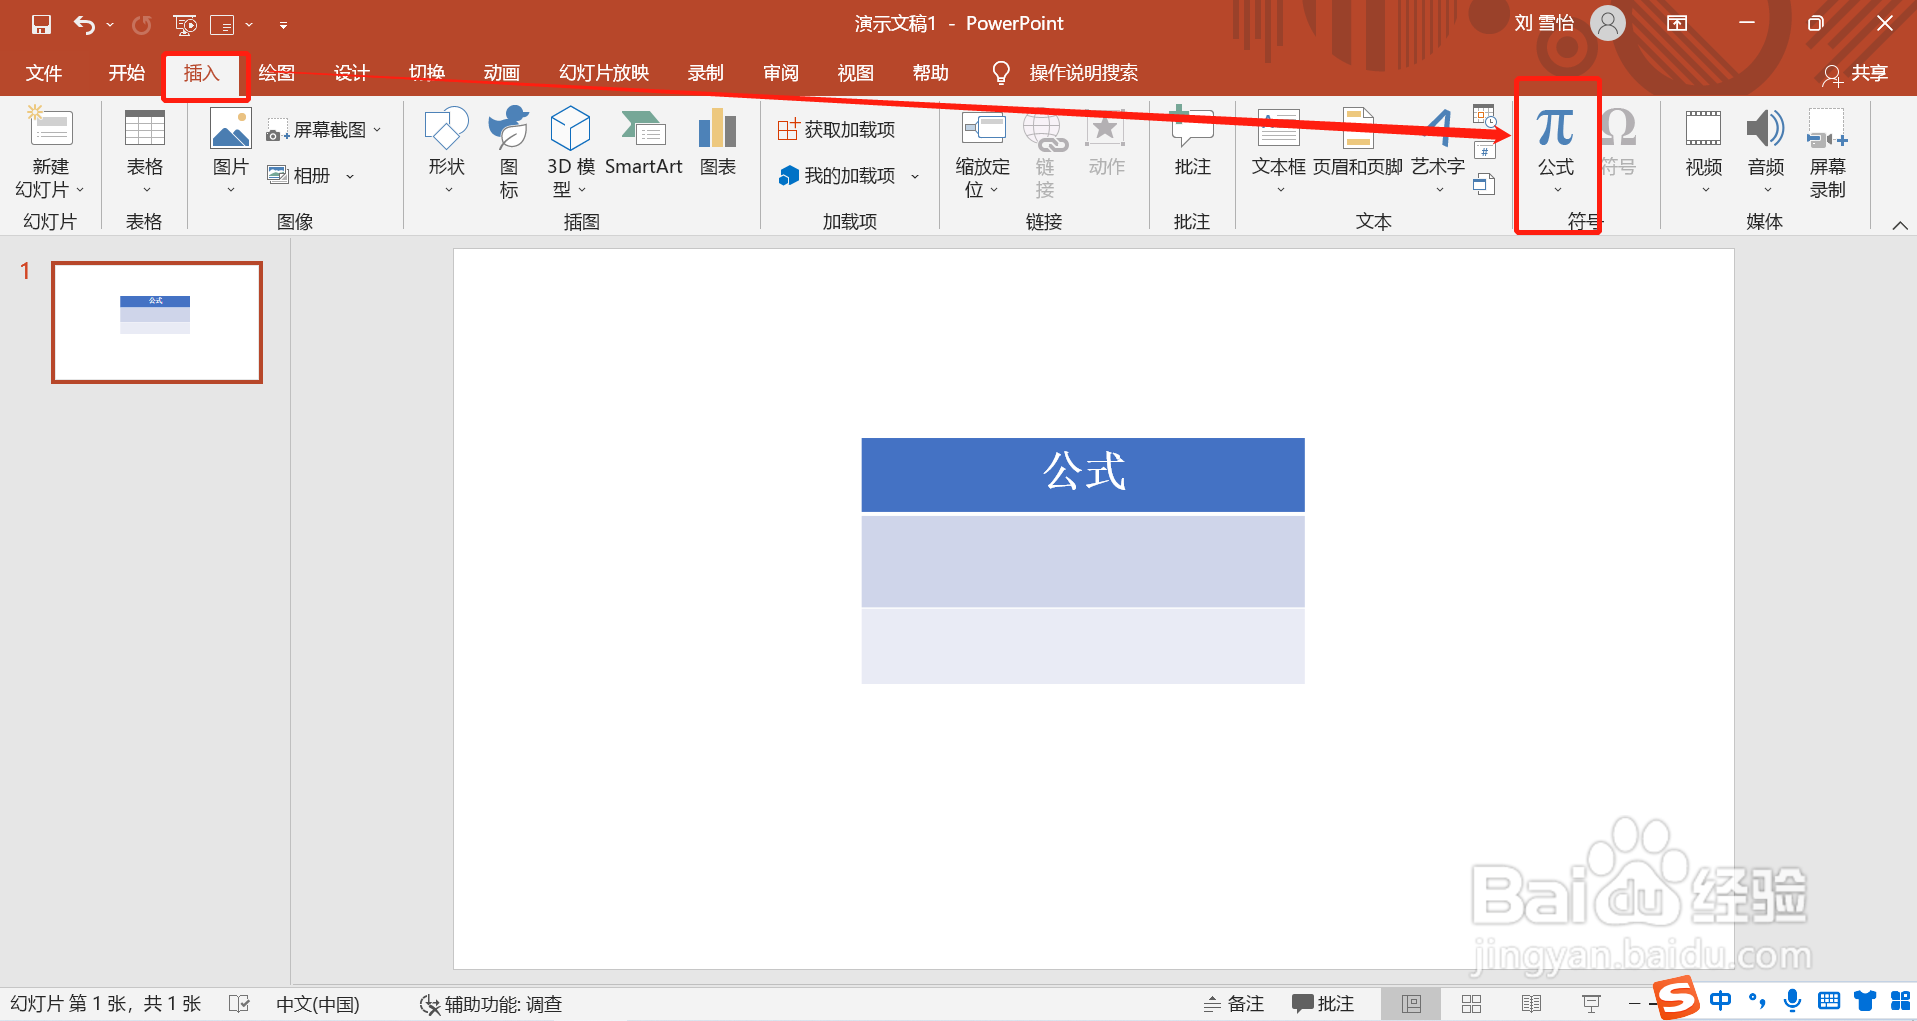Viewport: 1917px width, 1021px height.
Task: Switch to the 动画 (Animations) tab
Action: point(502,73)
